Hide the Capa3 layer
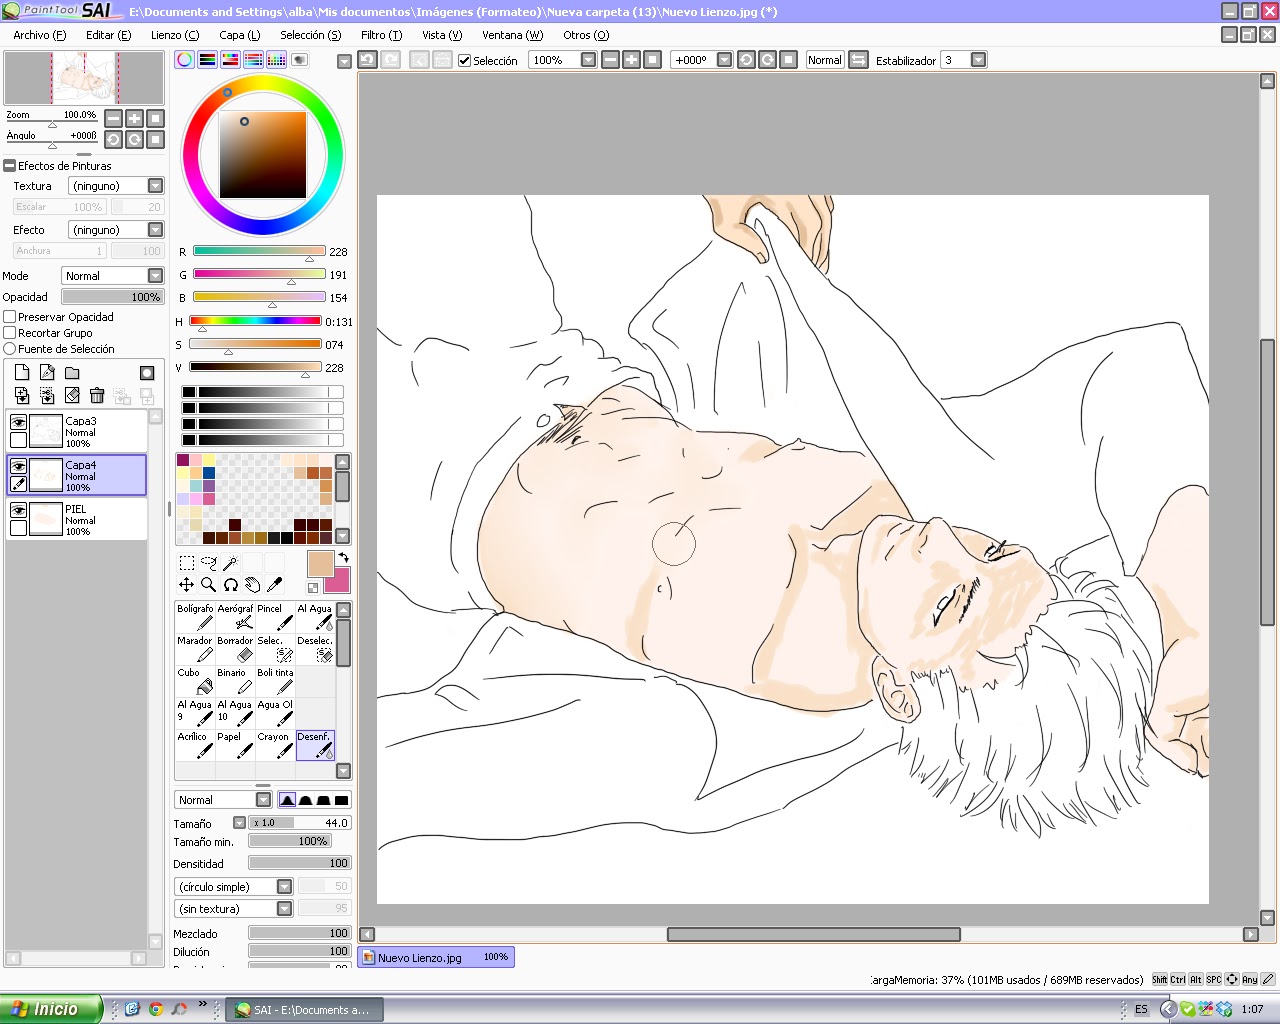This screenshot has height=1024, width=1280. [18, 423]
